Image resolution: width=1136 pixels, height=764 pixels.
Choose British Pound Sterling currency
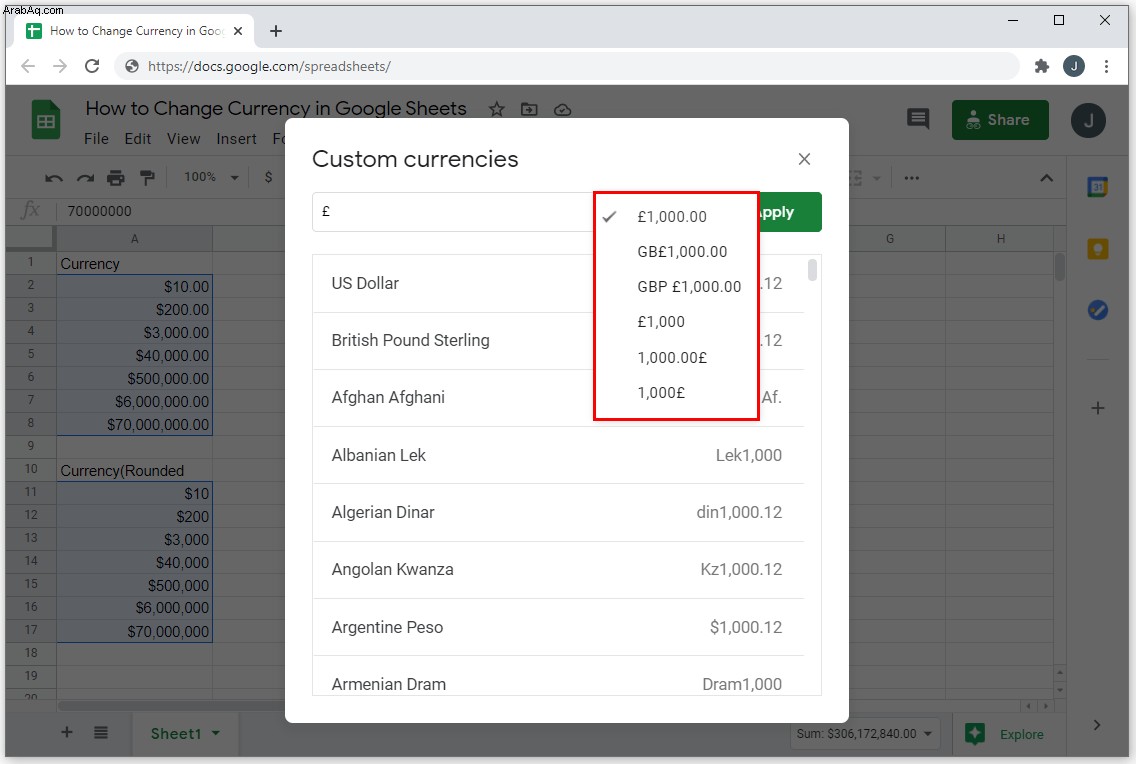(x=558, y=341)
